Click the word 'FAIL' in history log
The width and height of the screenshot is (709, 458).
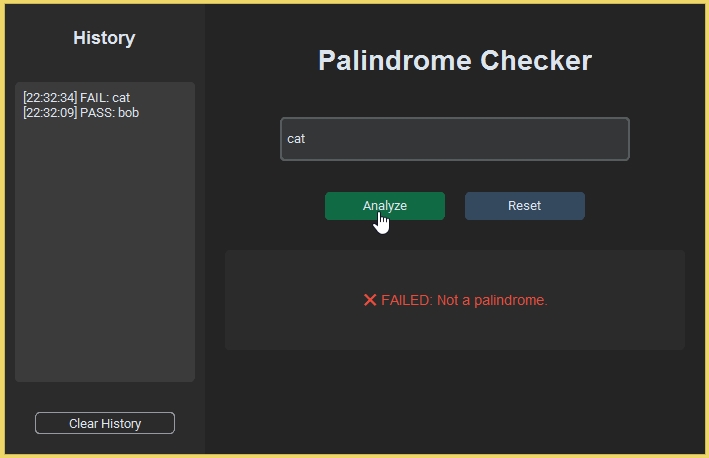coord(93,98)
